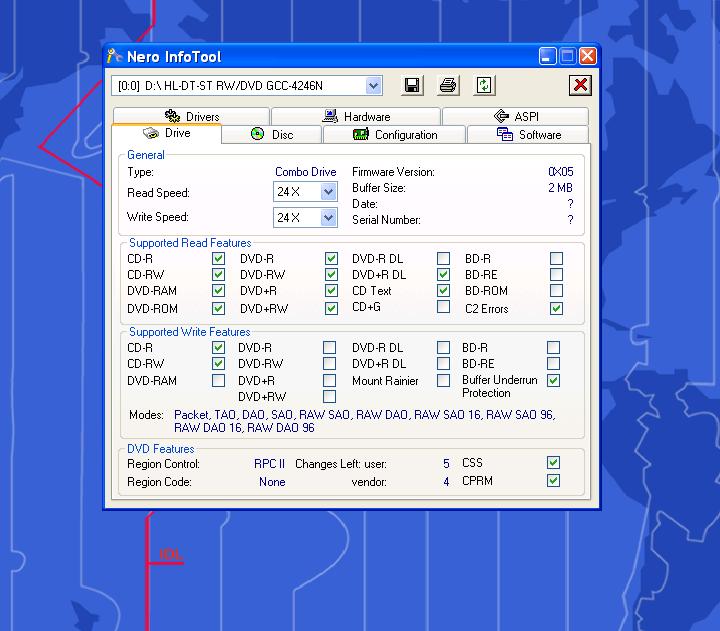The image size is (720, 631).
Task: Click the Print icon in toolbar
Action: click(448, 86)
